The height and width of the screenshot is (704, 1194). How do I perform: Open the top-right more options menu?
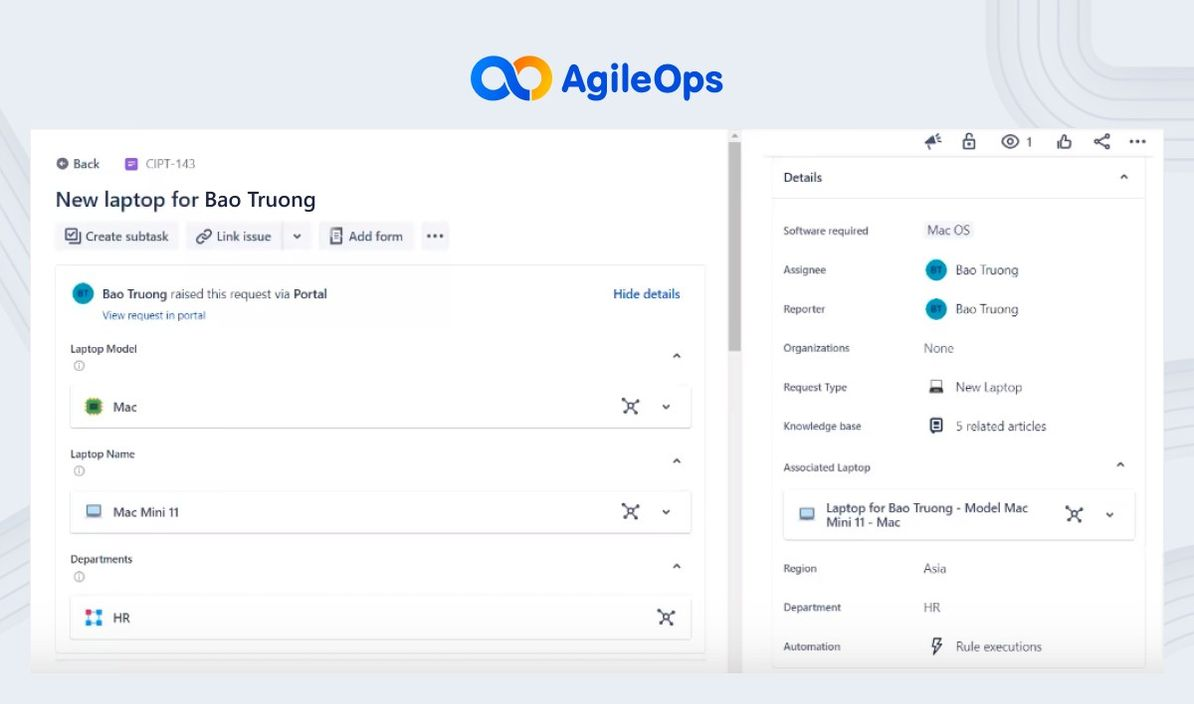click(1138, 142)
